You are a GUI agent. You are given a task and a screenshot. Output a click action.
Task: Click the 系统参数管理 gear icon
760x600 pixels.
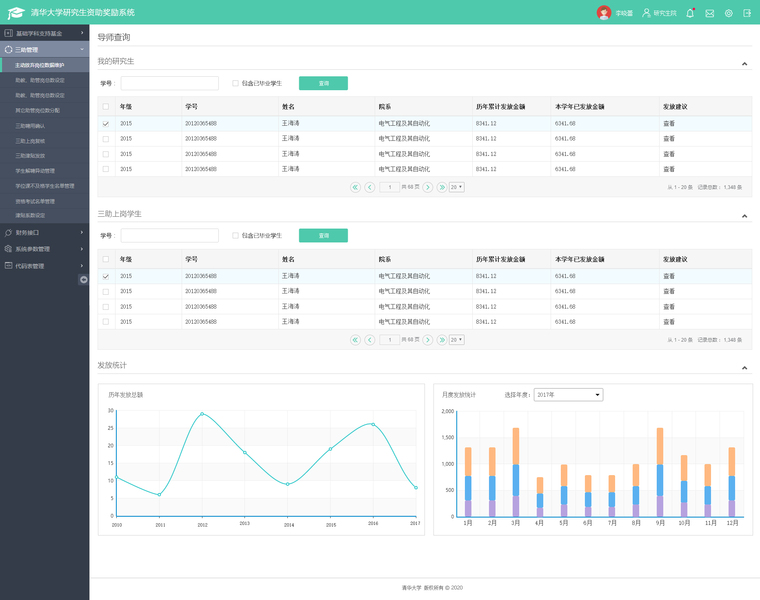coord(8,249)
